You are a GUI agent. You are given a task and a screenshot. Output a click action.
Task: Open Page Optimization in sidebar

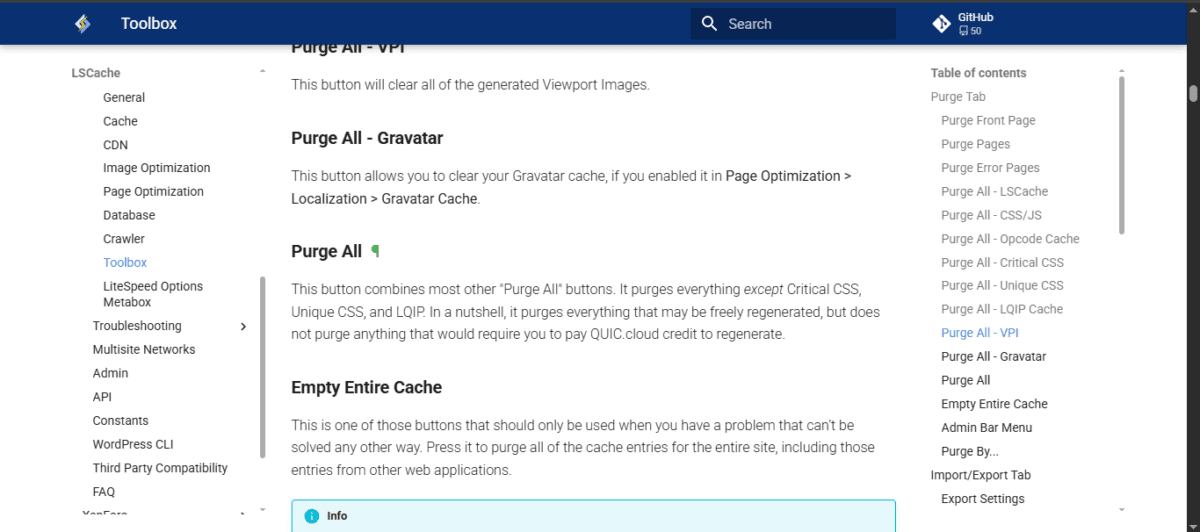point(153,192)
